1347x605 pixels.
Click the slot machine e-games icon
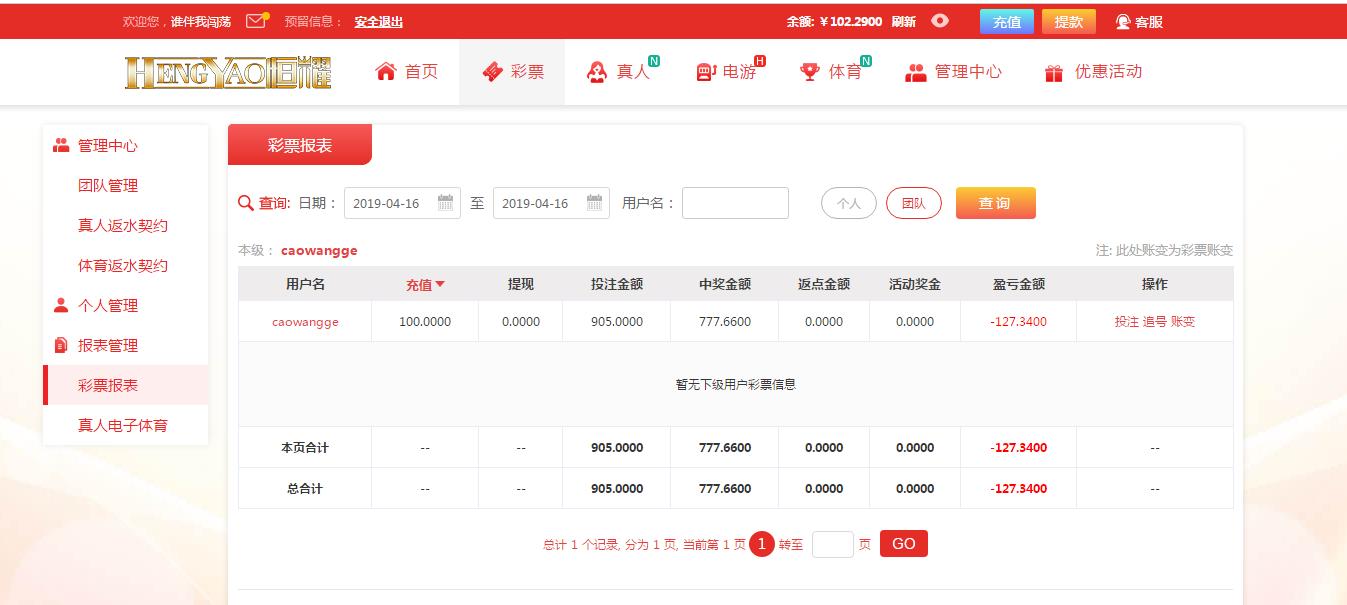(707, 72)
